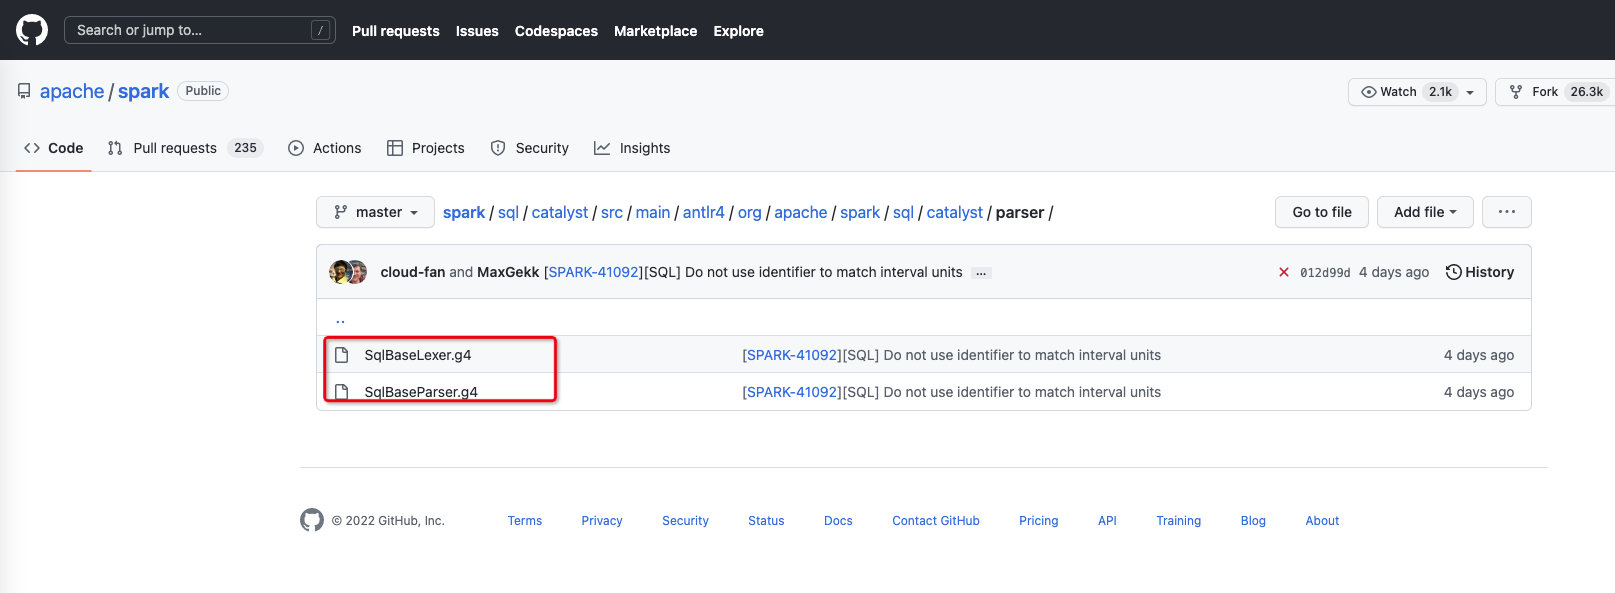This screenshot has width=1615, height=593.
Task: Switch to the Actions tab
Action: coord(325,148)
